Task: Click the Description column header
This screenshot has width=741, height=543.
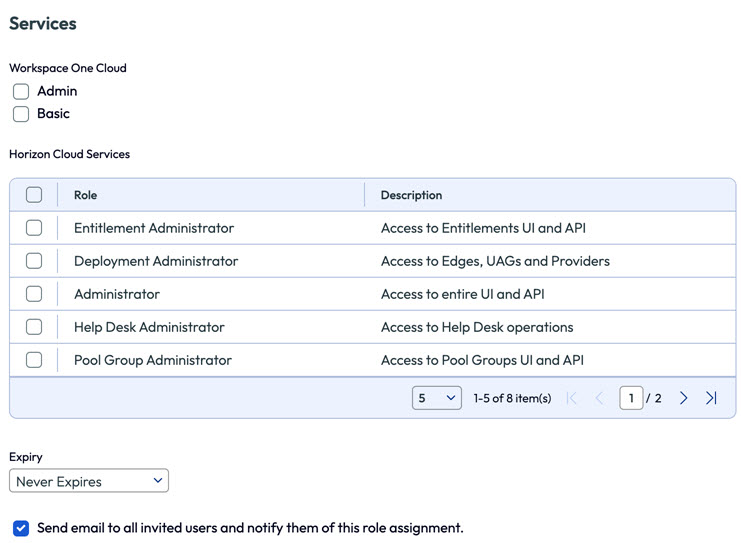Action: (412, 195)
